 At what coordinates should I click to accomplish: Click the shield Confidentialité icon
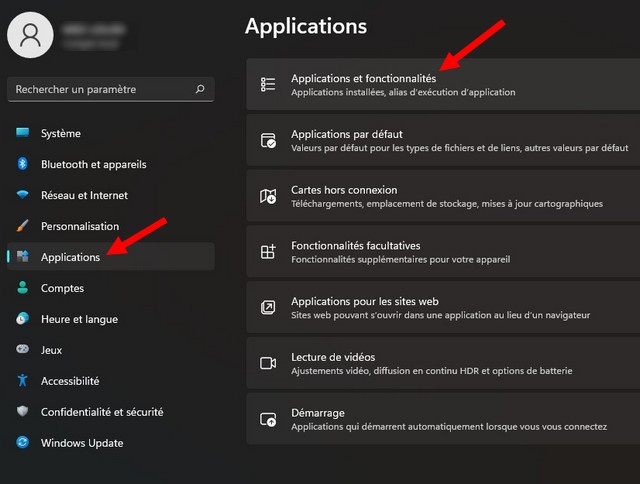[22, 411]
